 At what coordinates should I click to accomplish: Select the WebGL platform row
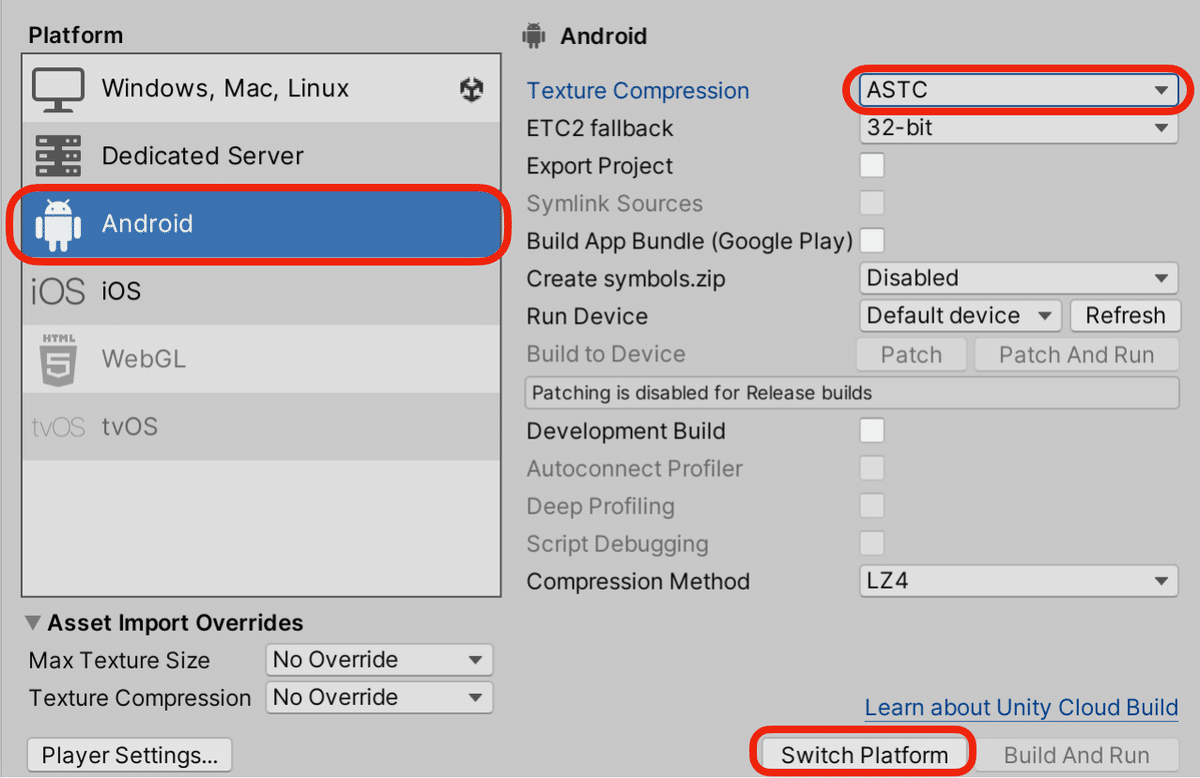tap(261, 359)
